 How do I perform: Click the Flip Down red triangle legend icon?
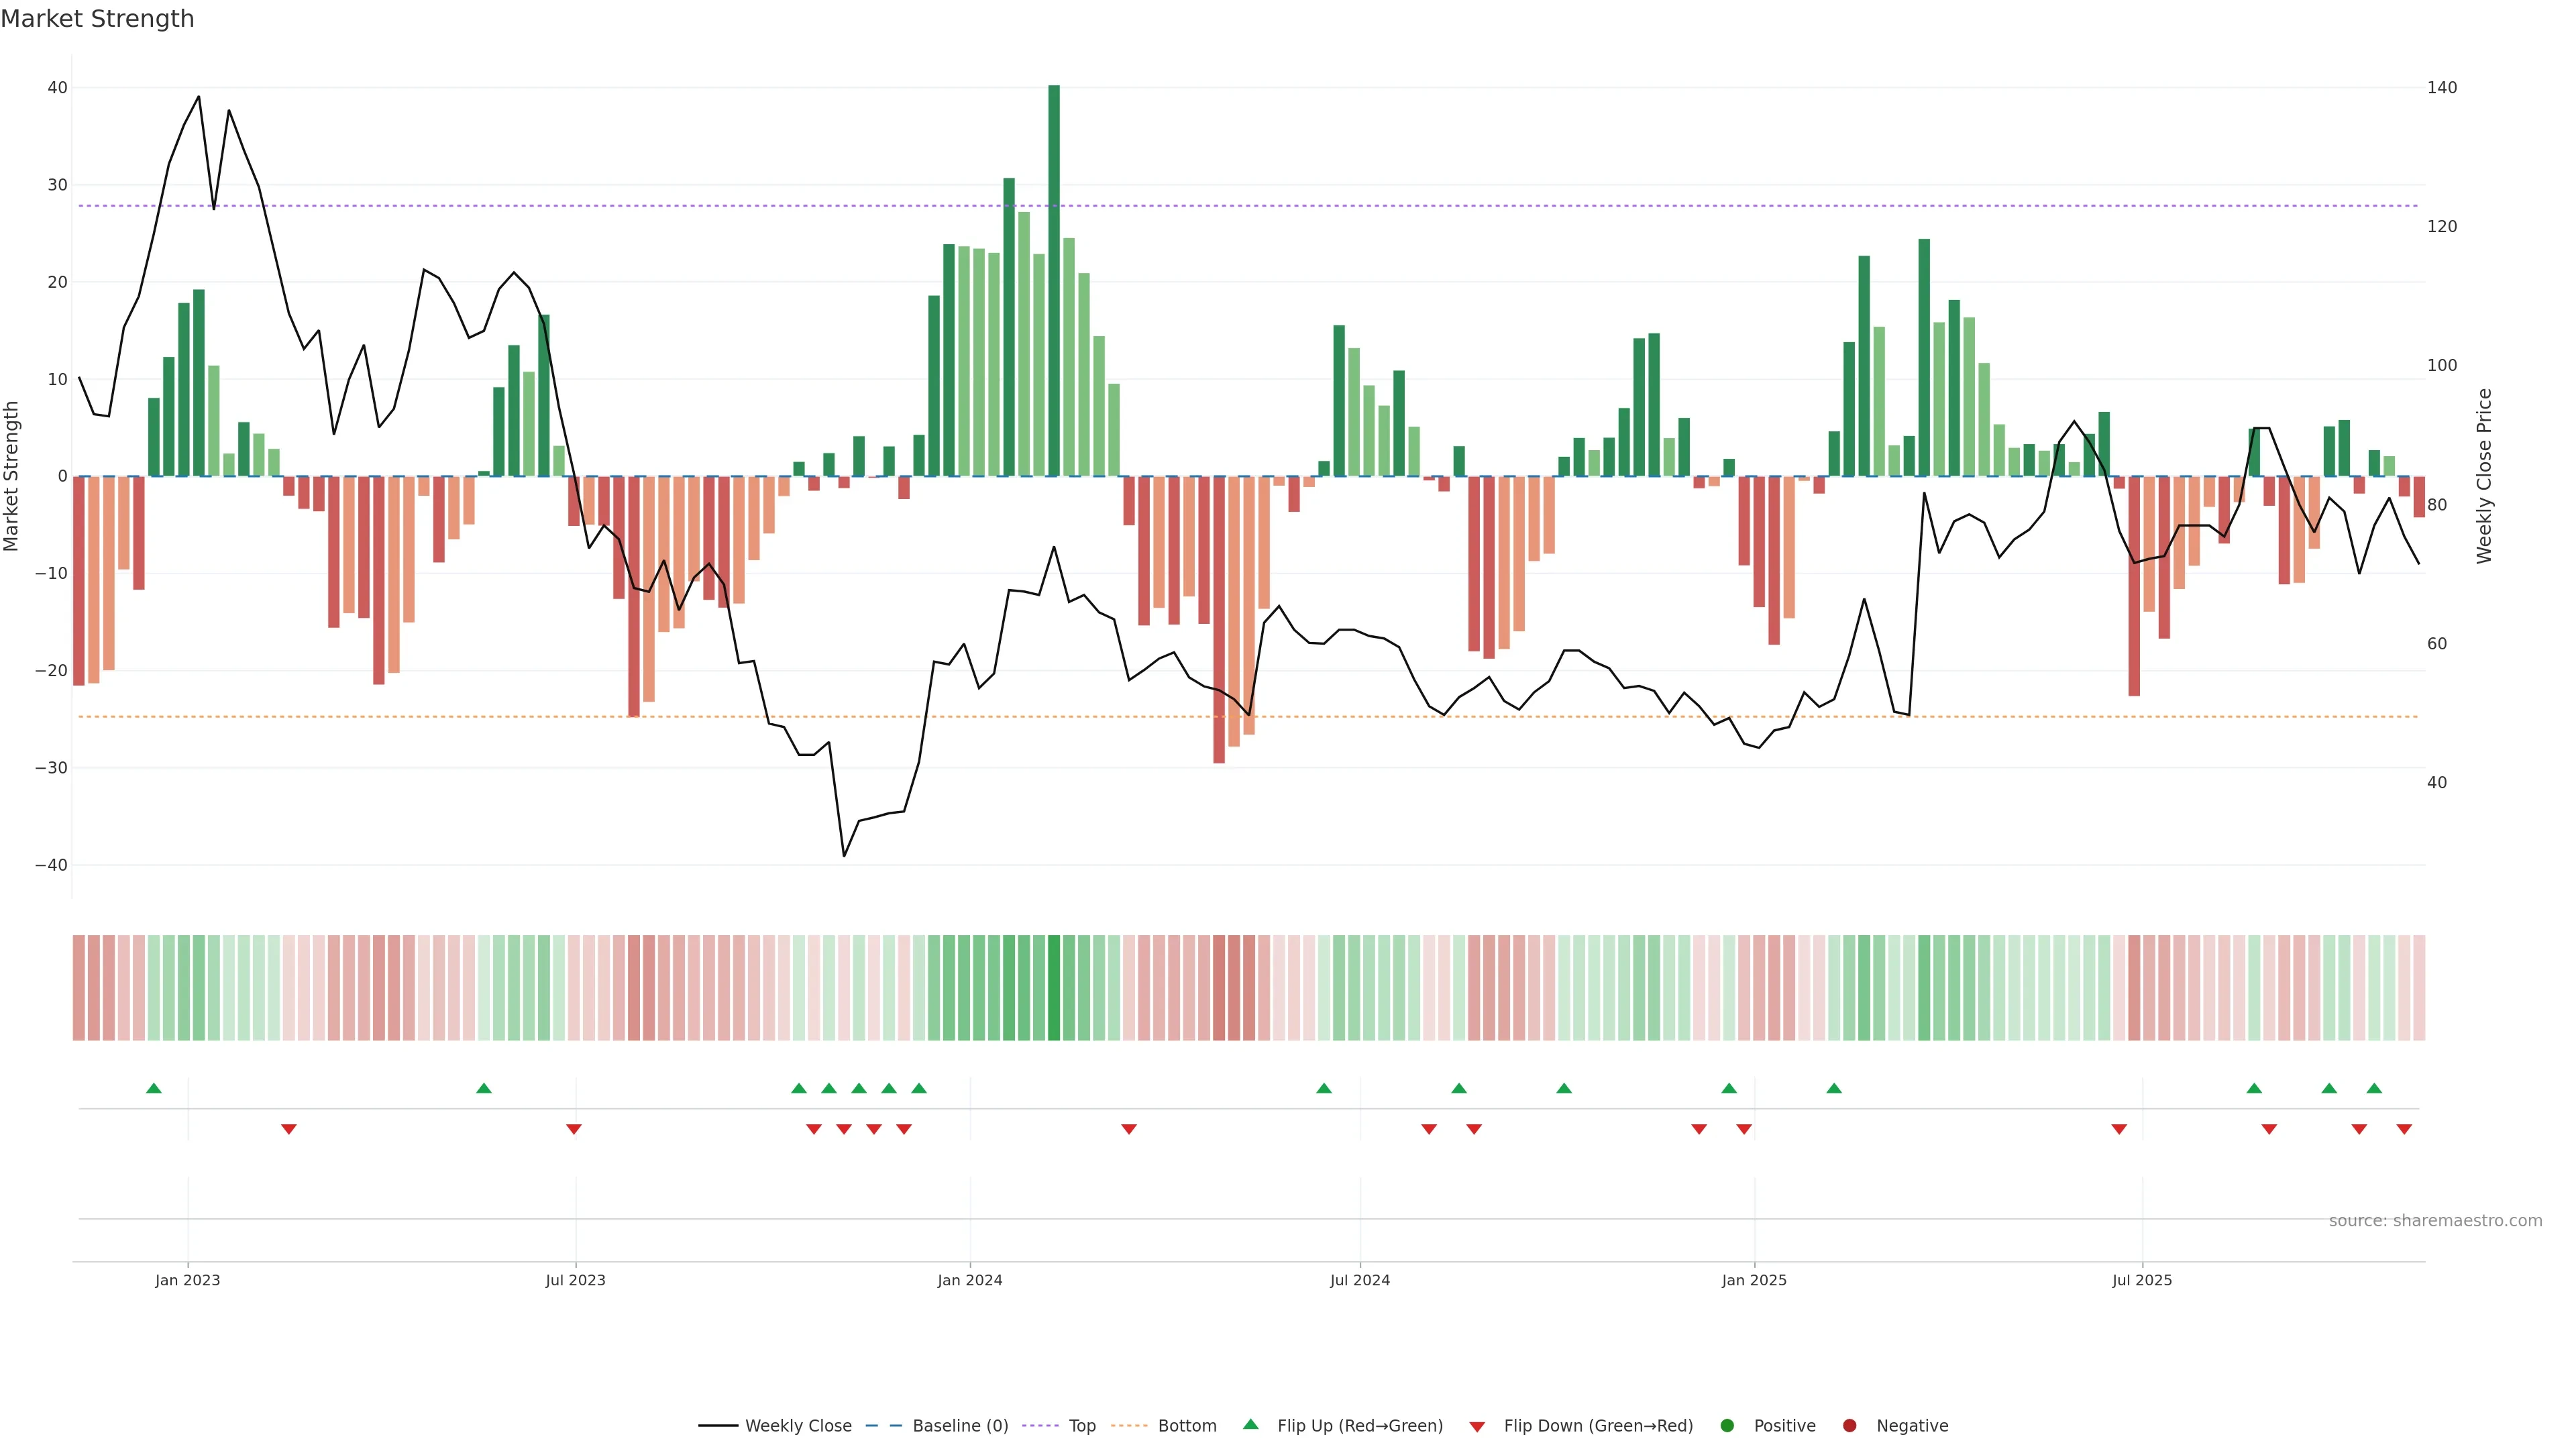(1477, 1427)
